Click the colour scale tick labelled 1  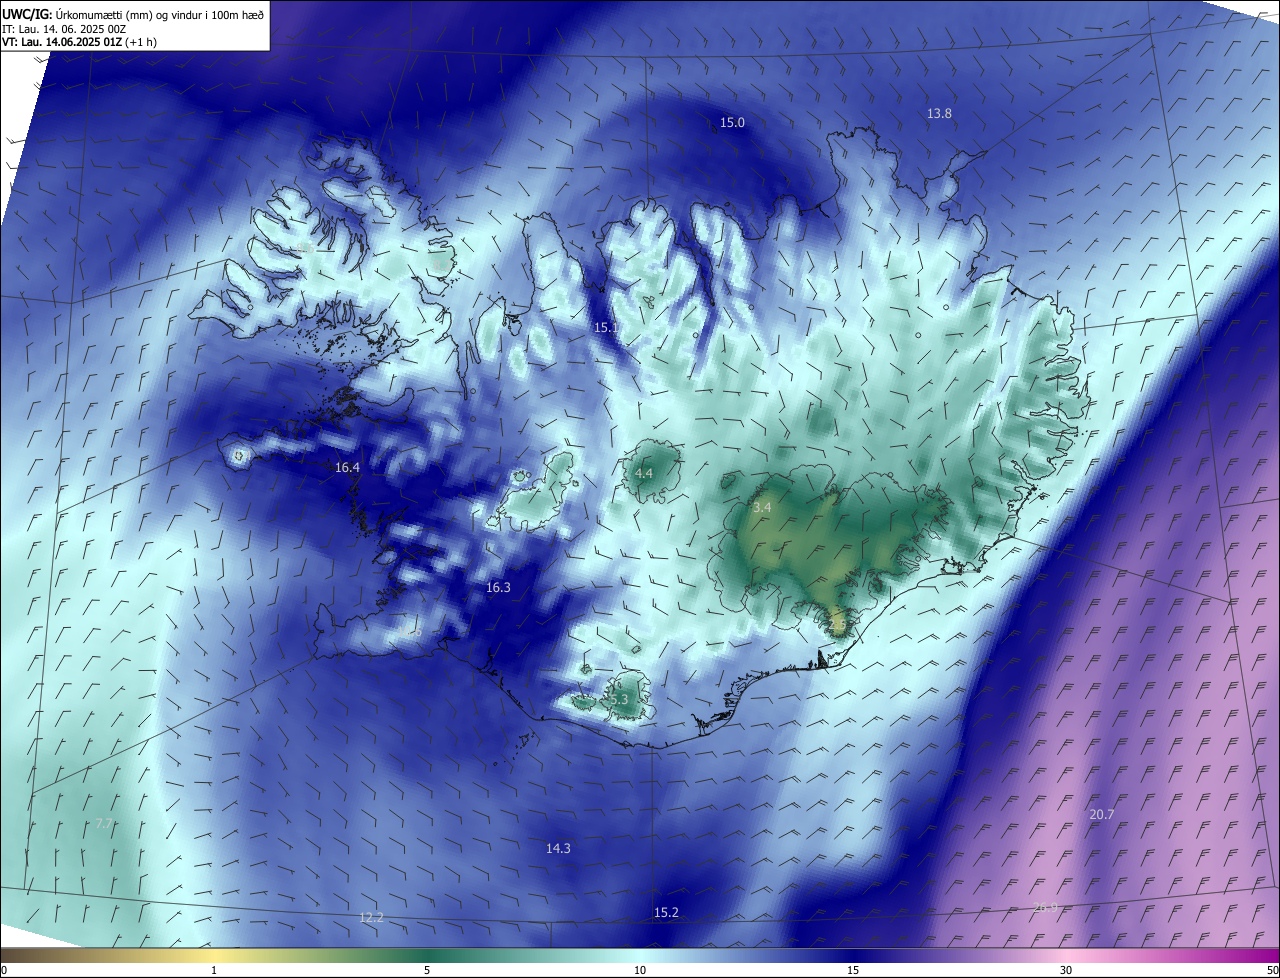(x=214, y=970)
